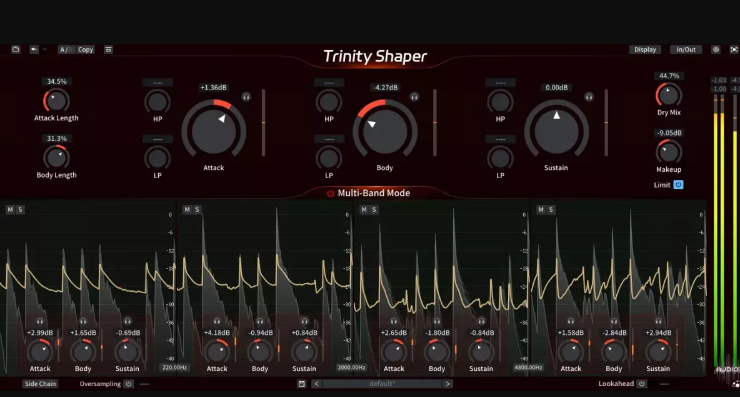Image resolution: width=740 pixels, height=397 pixels.
Task: Select the 2000.00Hz crossover frequency label
Action: tap(352, 367)
